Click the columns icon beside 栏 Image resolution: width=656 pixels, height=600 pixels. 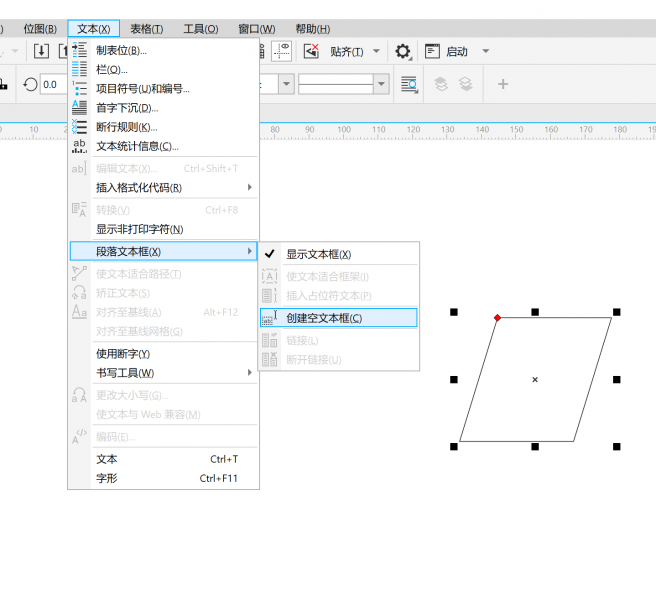coord(79,69)
